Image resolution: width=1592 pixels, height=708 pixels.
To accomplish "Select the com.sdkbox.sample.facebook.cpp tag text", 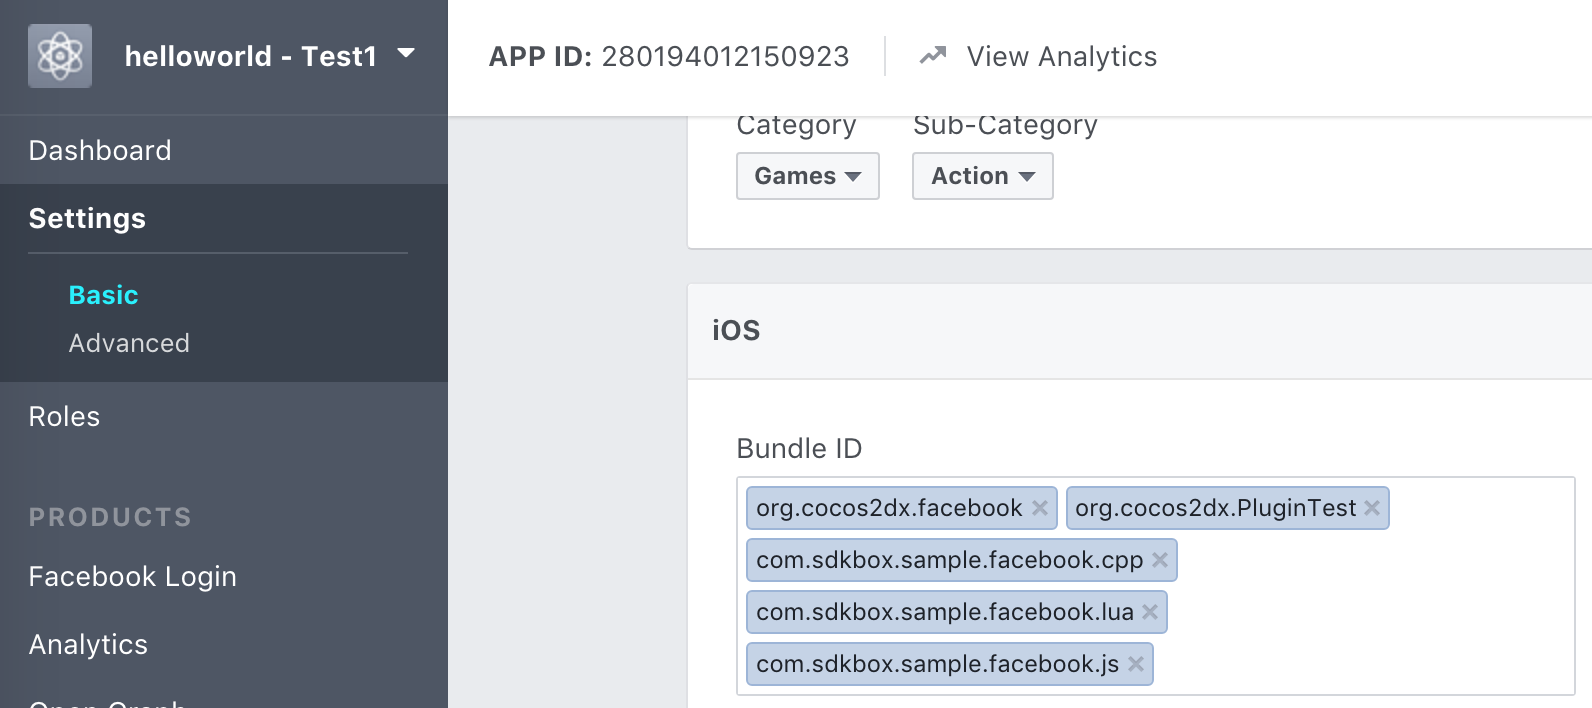I will pyautogui.click(x=949, y=560).
